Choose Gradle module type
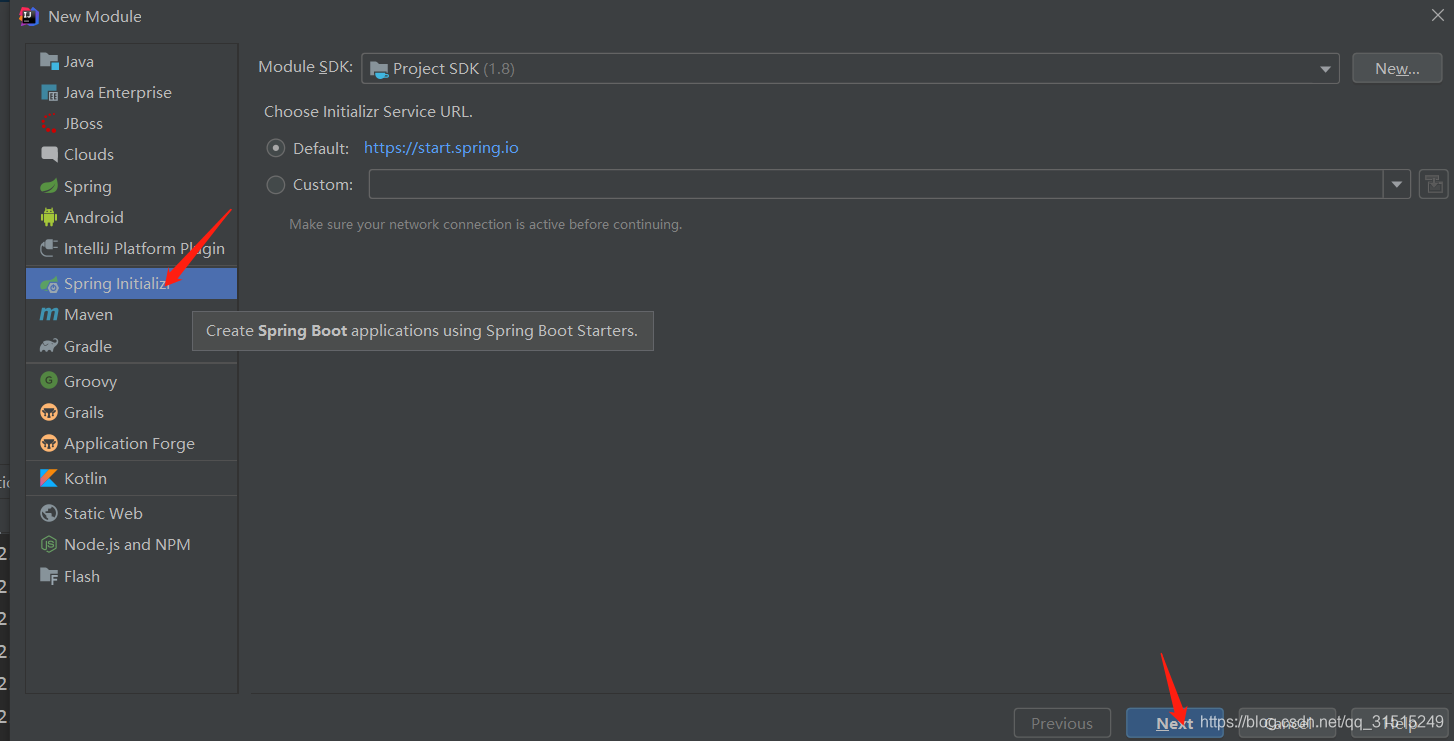 (x=132, y=346)
